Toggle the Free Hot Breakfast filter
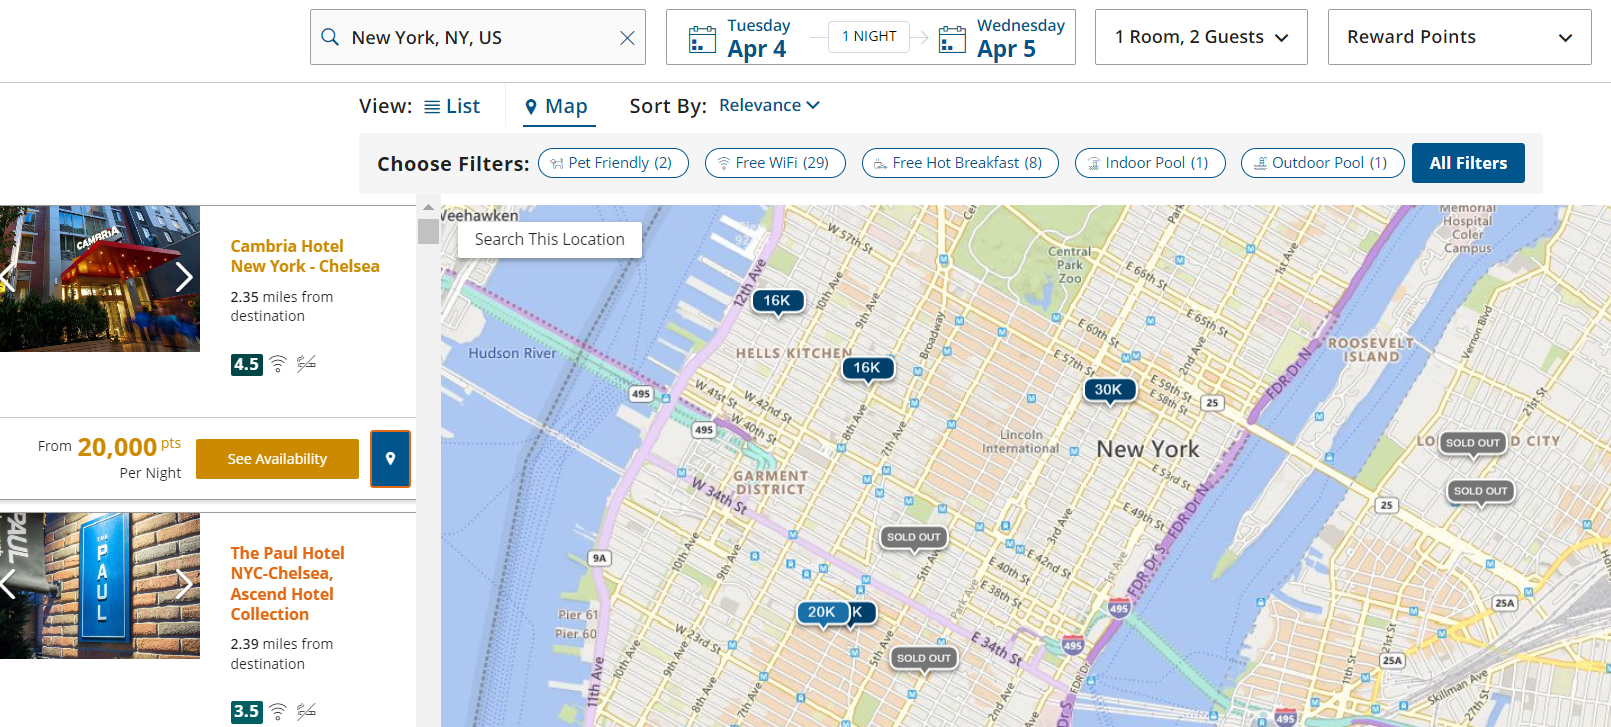The image size is (1611, 727). (x=960, y=163)
